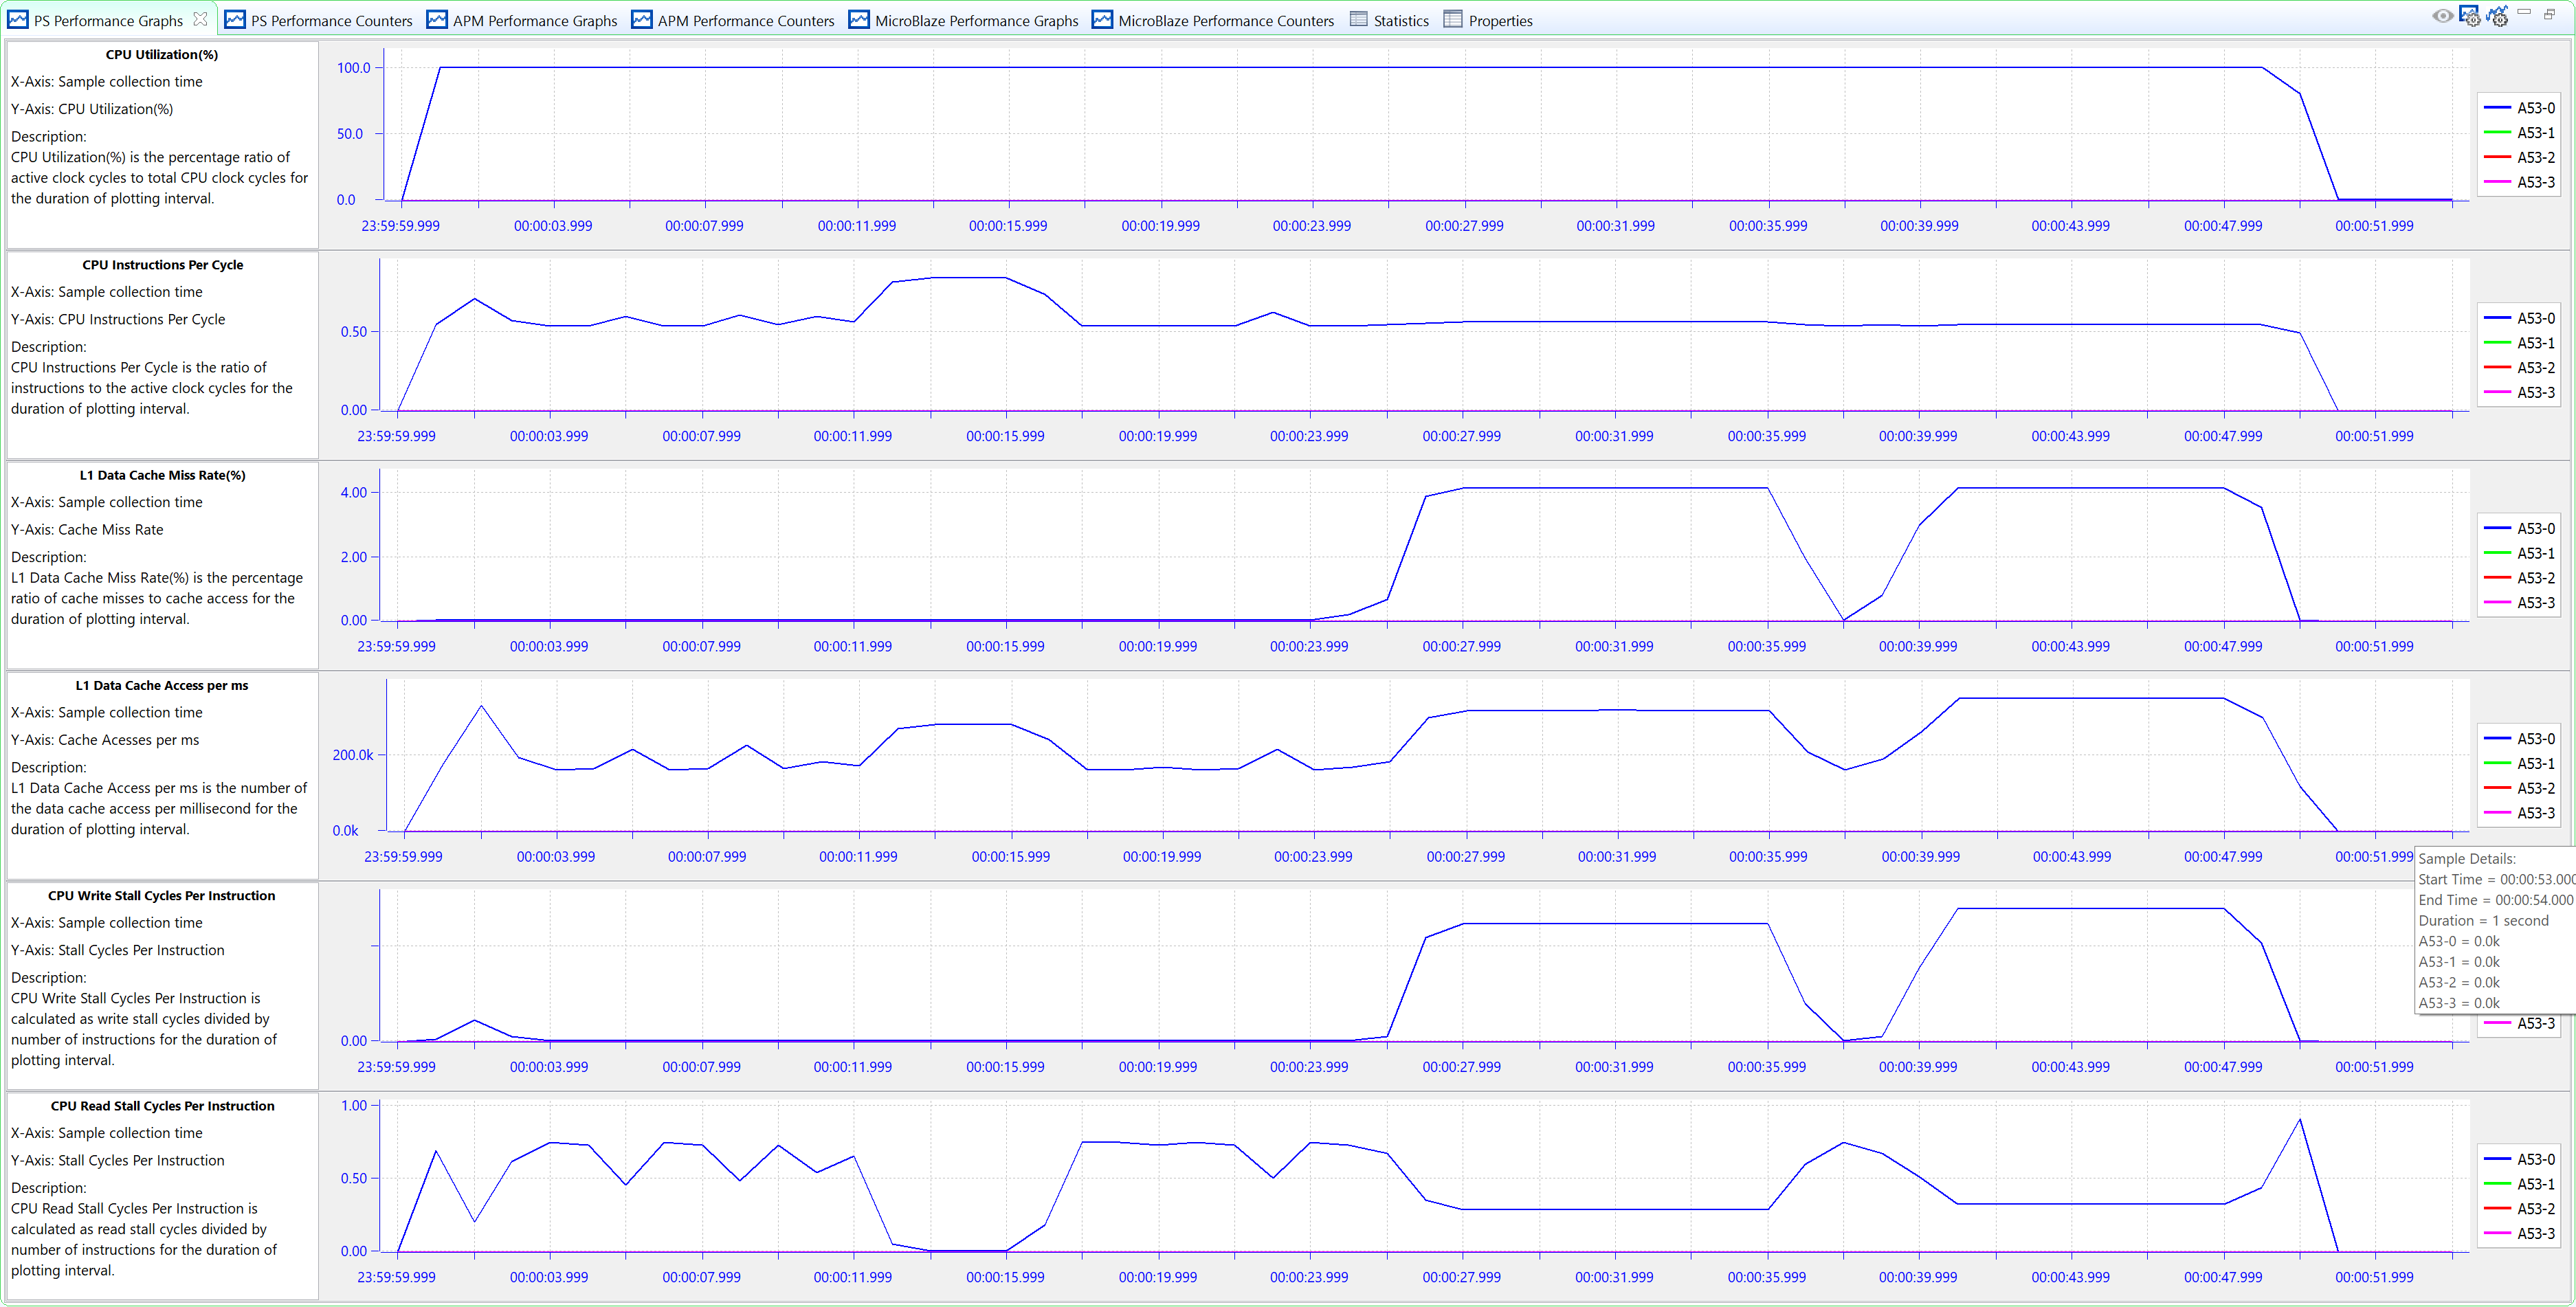This screenshot has height=1307, width=2576.
Task: Click 1.00 label on Read Stall axis
Action: [x=354, y=1105]
